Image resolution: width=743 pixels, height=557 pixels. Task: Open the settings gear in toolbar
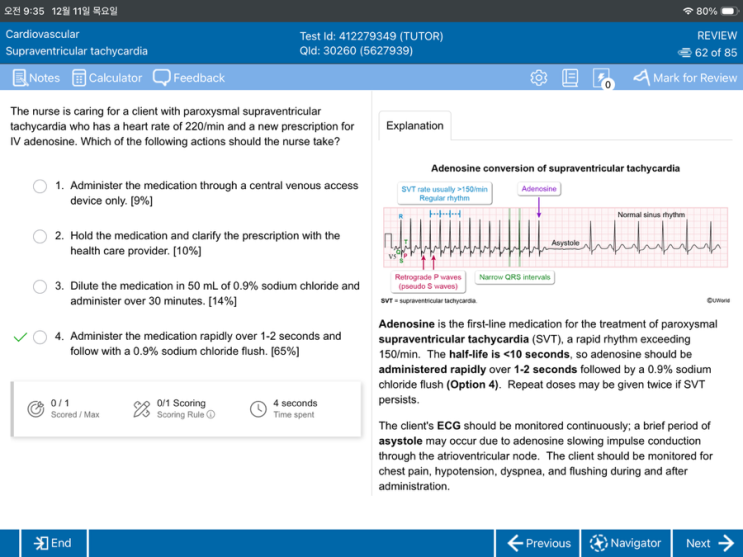pyautogui.click(x=538, y=78)
